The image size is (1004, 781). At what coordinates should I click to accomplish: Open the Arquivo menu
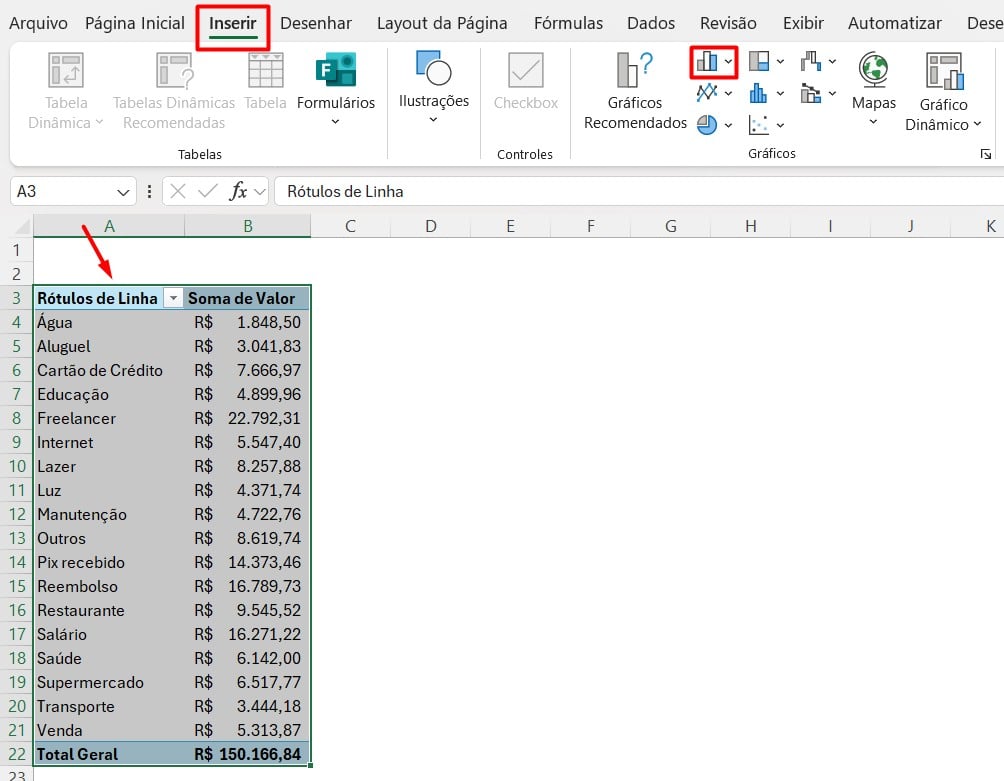[x=38, y=23]
